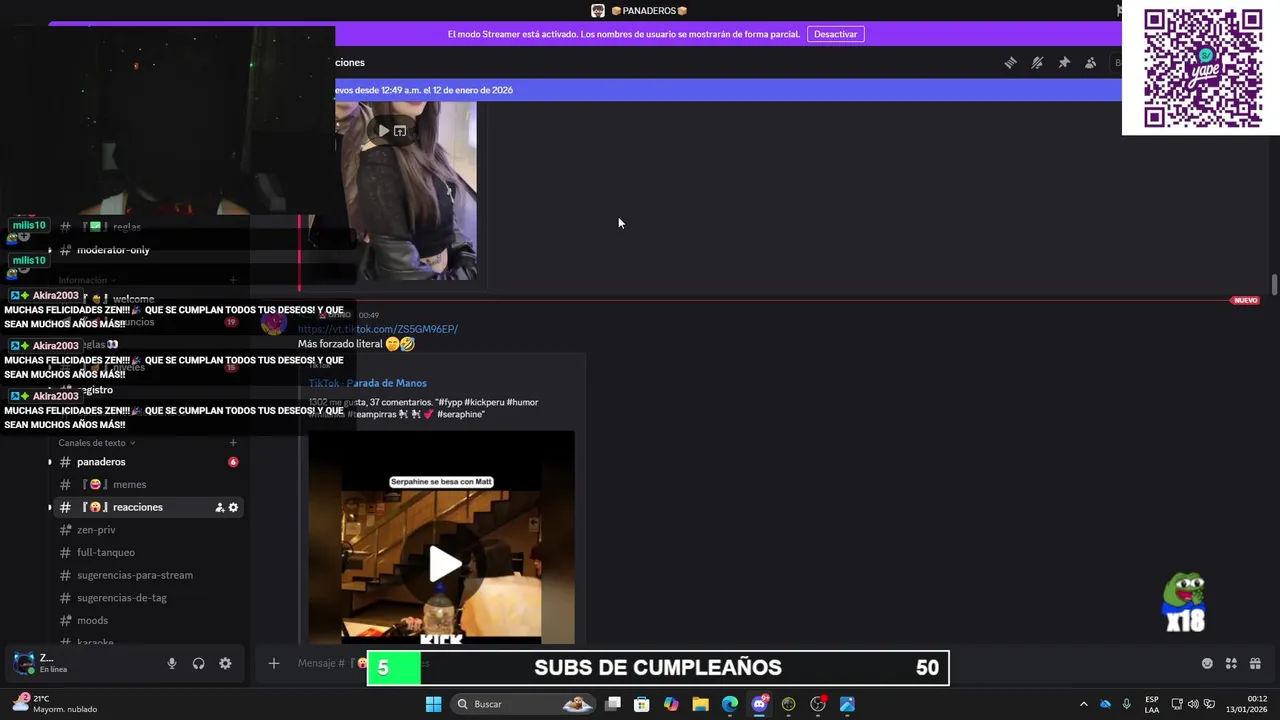Click the user avatar showing En línea
The width and height of the screenshot is (1280, 720).
click(x=23, y=663)
